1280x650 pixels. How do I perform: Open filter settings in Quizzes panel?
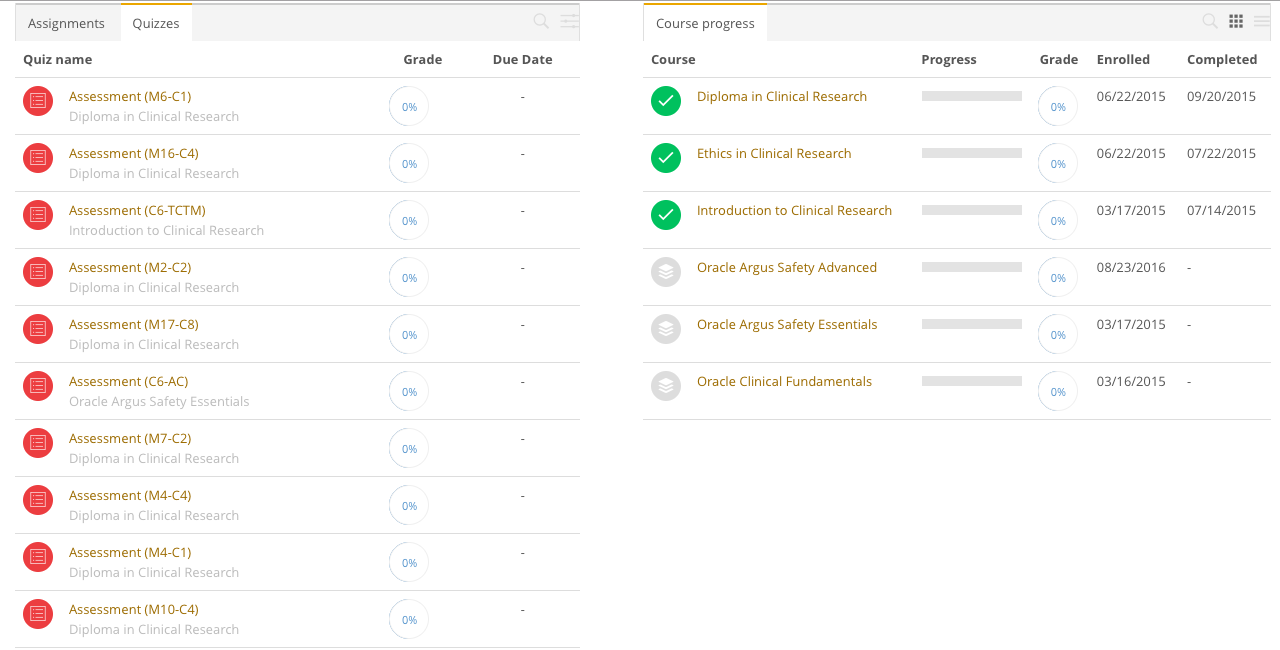point(570,21)
